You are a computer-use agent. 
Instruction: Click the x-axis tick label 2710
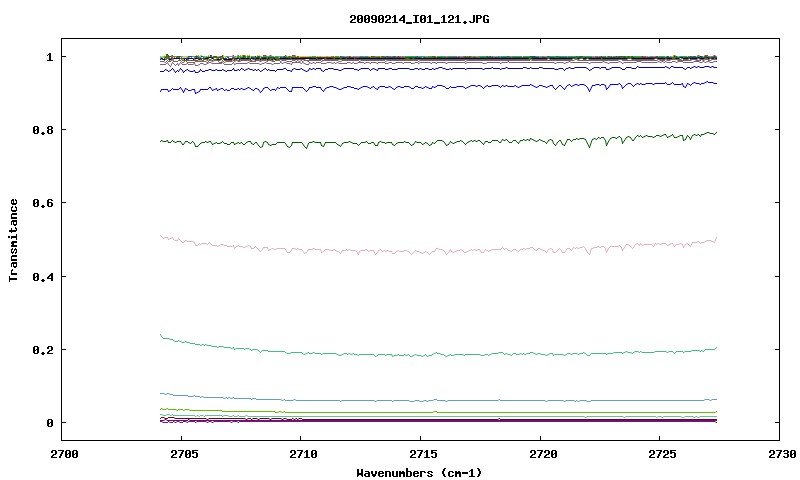[x=303, y=453]
